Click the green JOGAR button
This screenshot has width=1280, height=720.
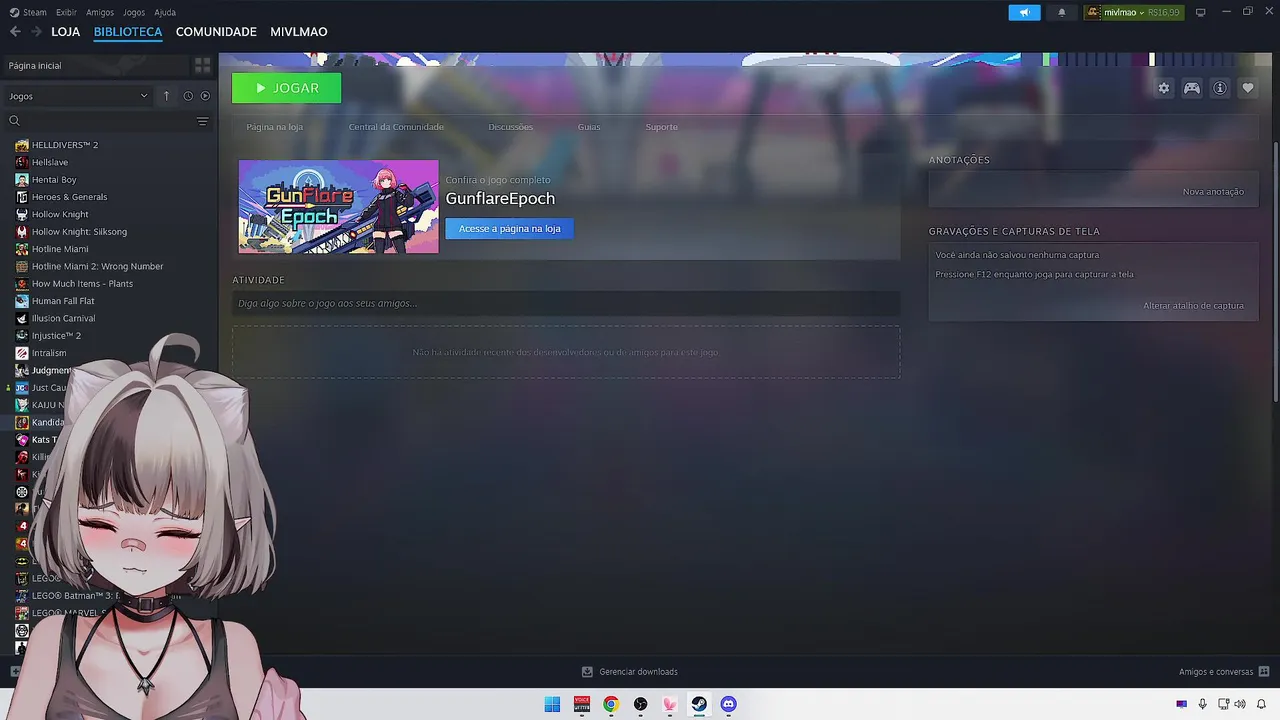tap(287, 88)
